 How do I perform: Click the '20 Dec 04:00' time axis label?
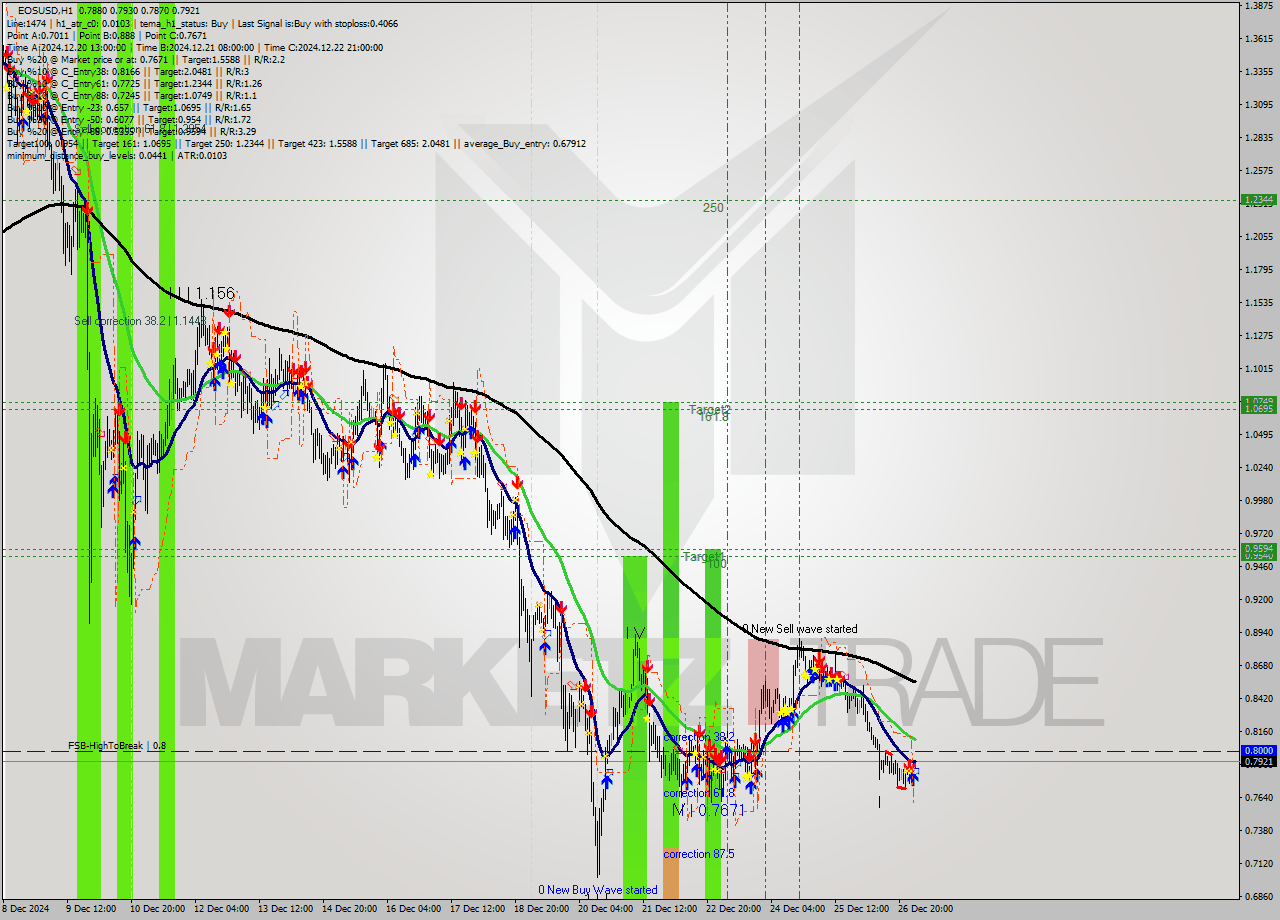[x=606, y=909]
